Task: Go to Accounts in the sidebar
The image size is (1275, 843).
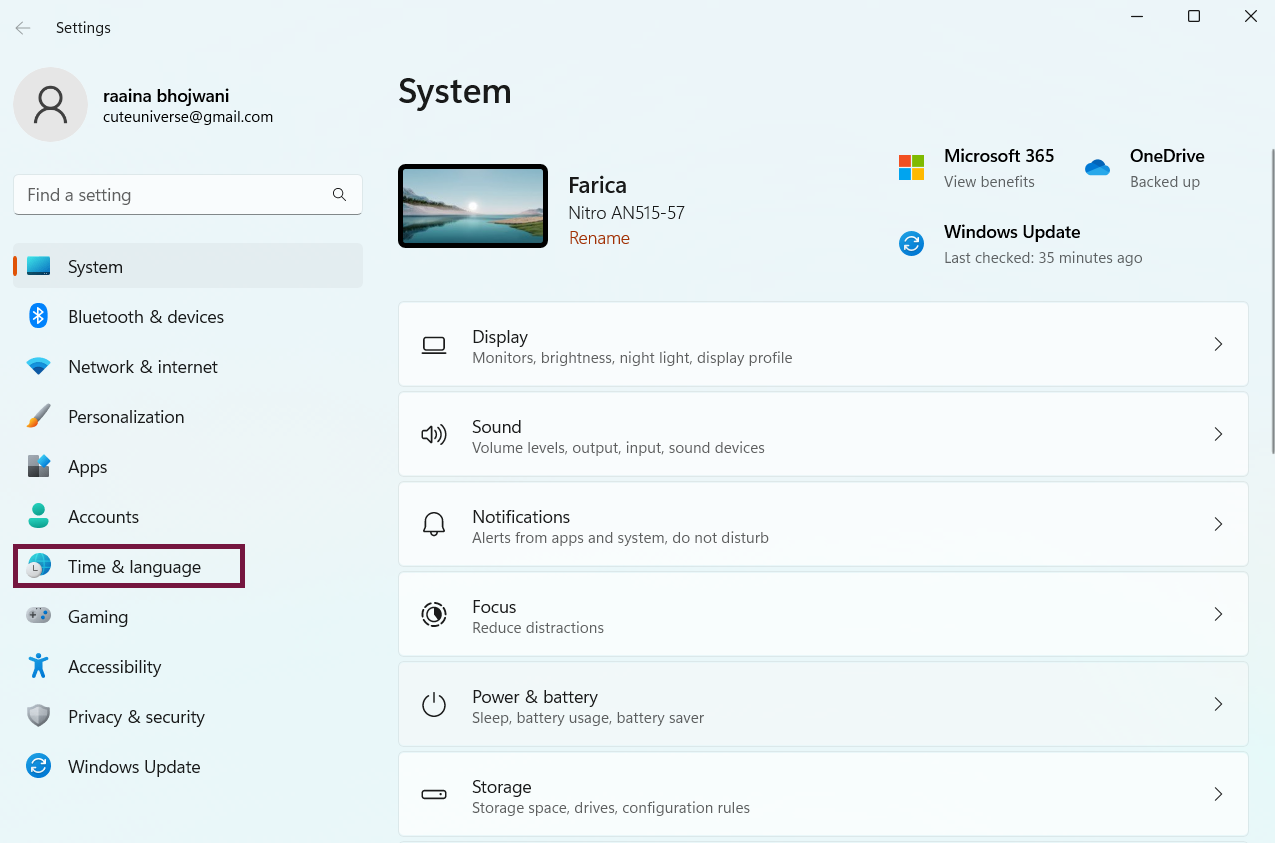Action: 103,517
